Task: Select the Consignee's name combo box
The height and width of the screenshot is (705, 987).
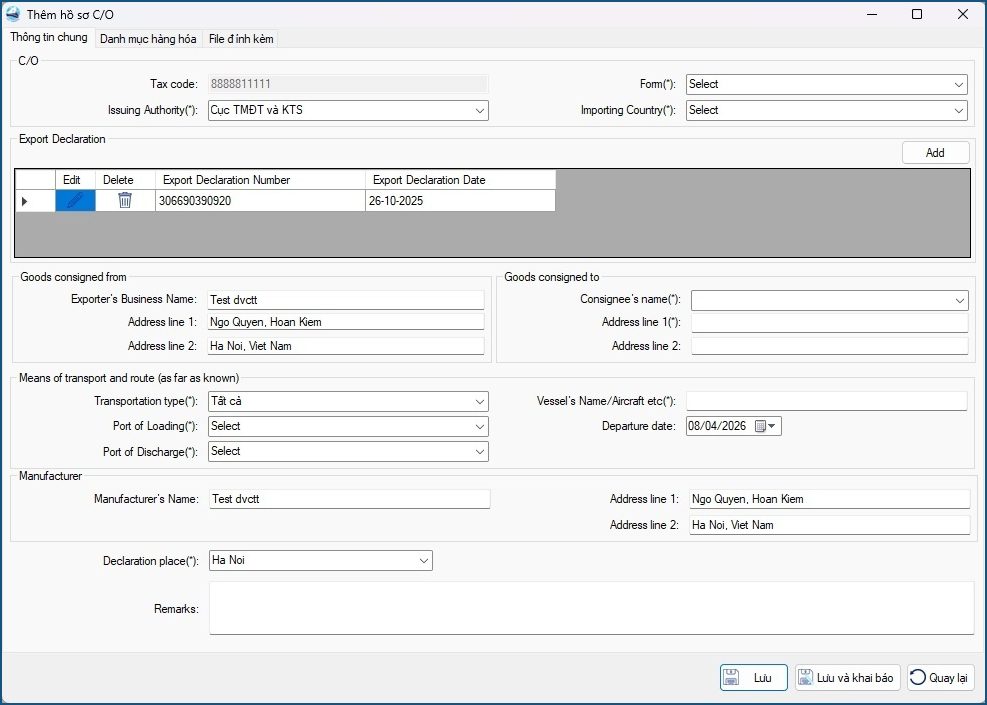Action: (829, 300)
